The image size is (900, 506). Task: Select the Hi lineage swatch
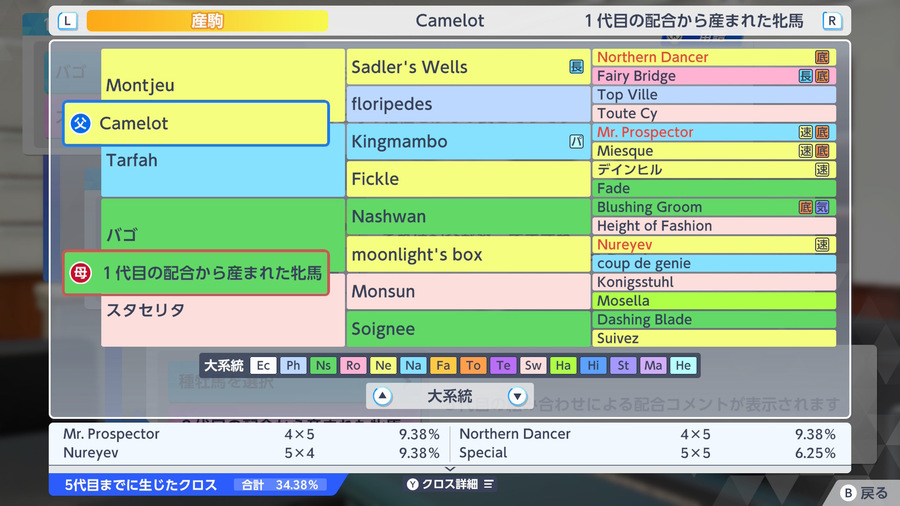point(593,365)
